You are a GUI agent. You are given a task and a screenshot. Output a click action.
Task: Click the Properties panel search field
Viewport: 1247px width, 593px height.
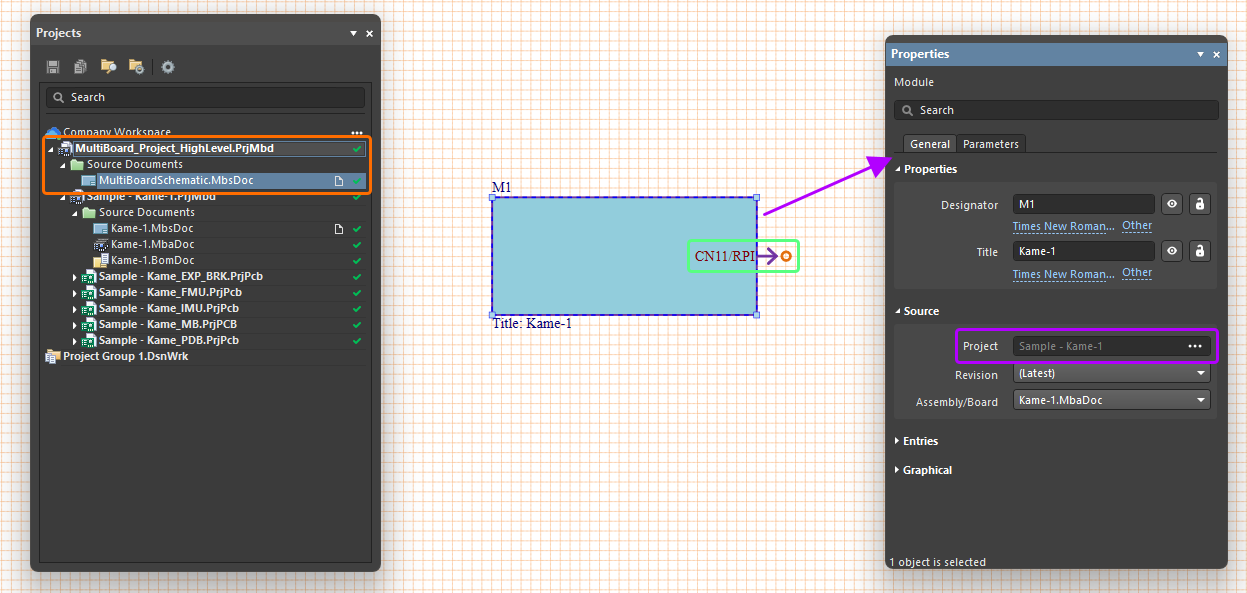(x=1056, y=110)
